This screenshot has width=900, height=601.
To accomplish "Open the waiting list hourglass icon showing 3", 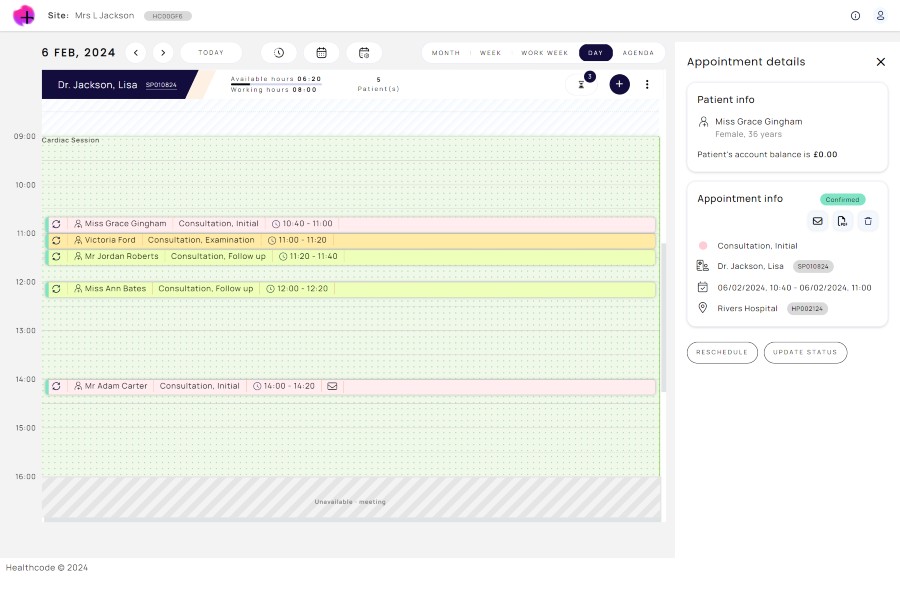I will pyautogui.click(x=581, y=85).
